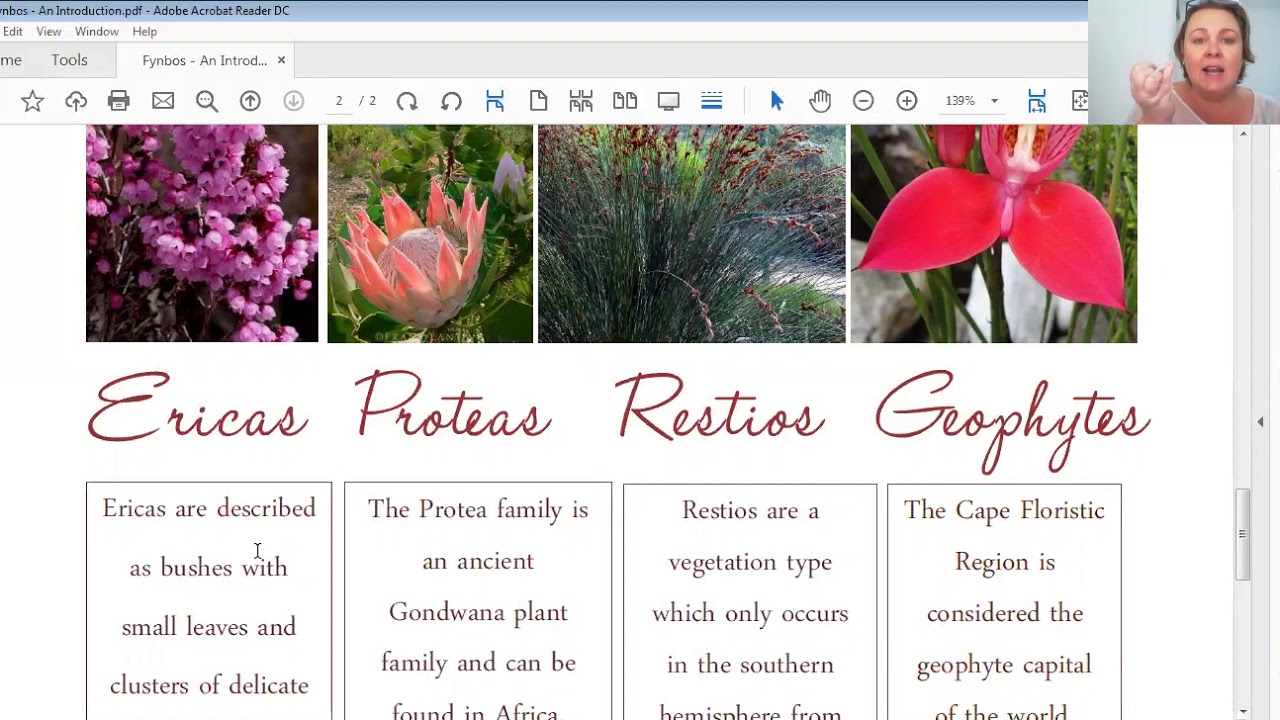1280x720 pixels.
Task: Expand the right-hand tools pane arrow
Action: pyautogui.click(x=1260, y=422)
